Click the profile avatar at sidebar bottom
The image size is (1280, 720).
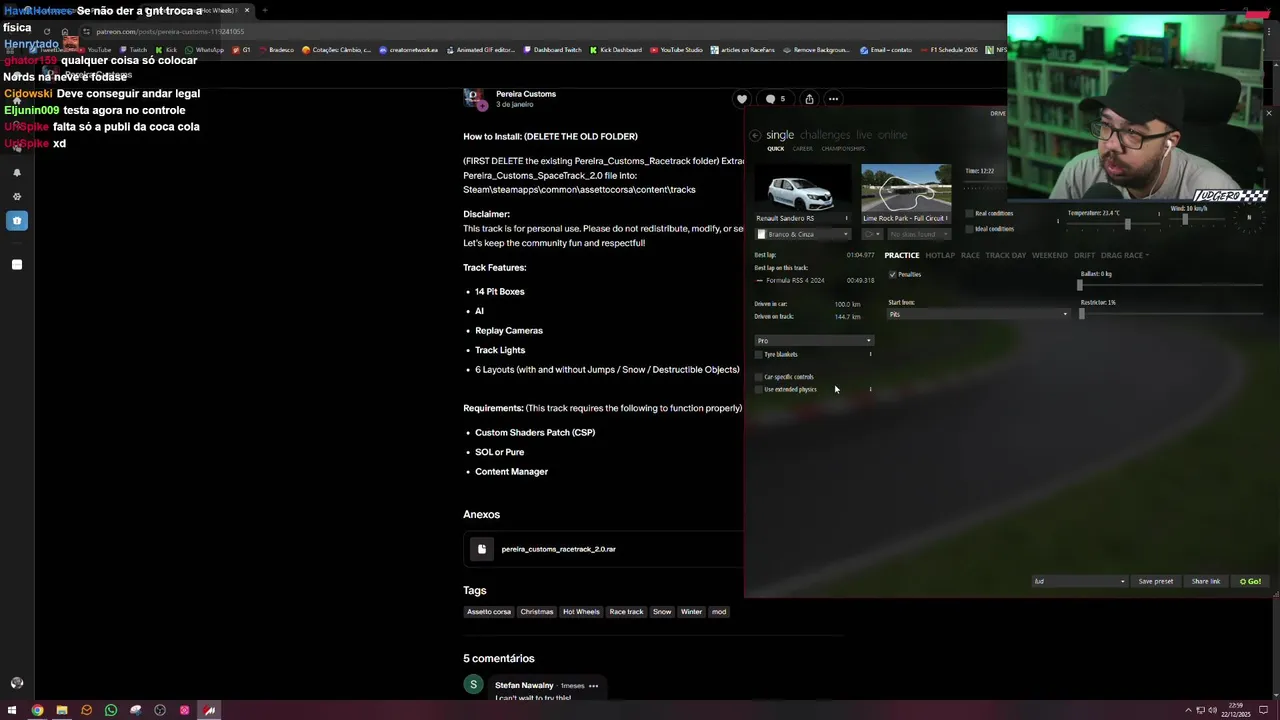click(17, 683)
